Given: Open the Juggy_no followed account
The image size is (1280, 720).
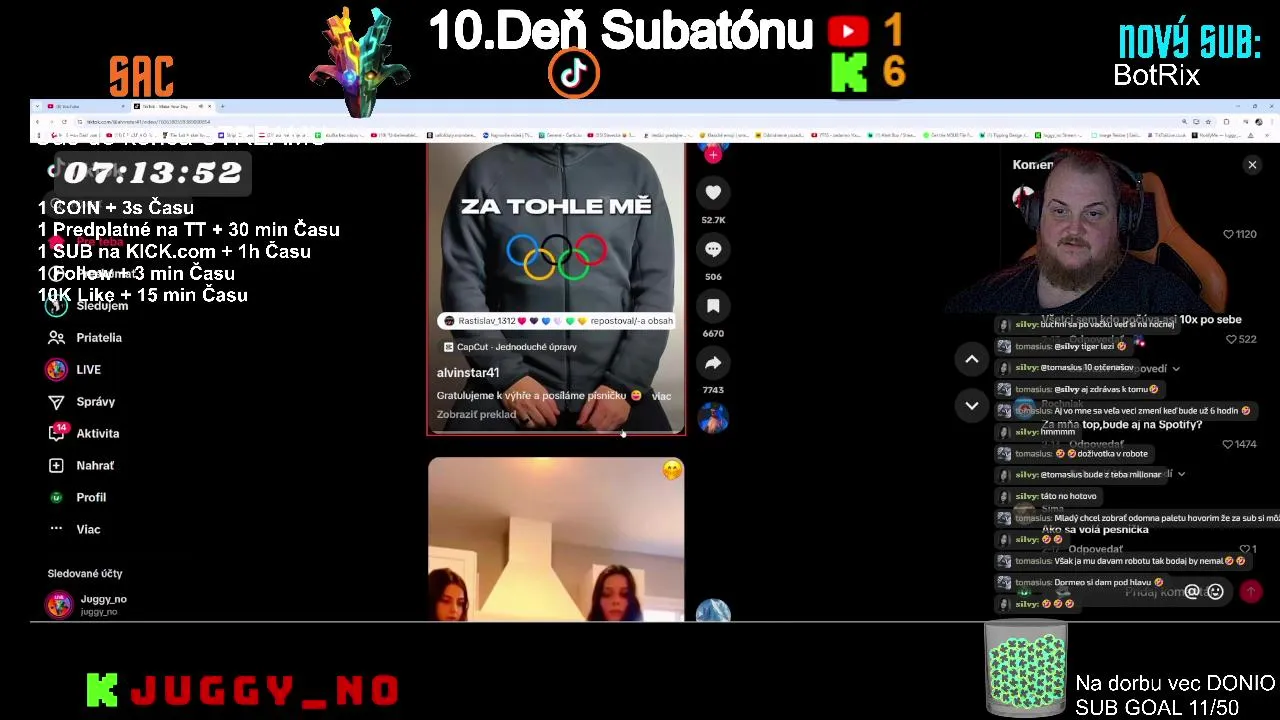Looking at the screenshot, I should pos(88,604).
